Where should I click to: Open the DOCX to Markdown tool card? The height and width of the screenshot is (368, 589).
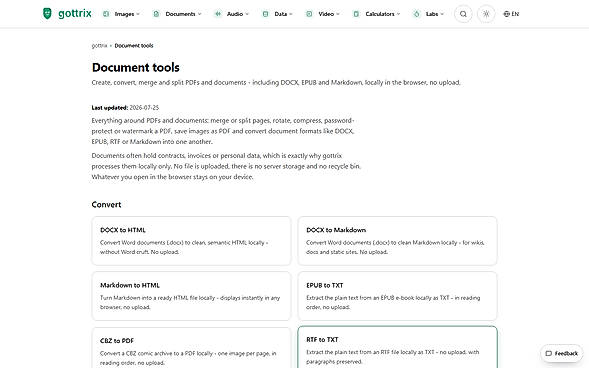click(x=397, y=241)
